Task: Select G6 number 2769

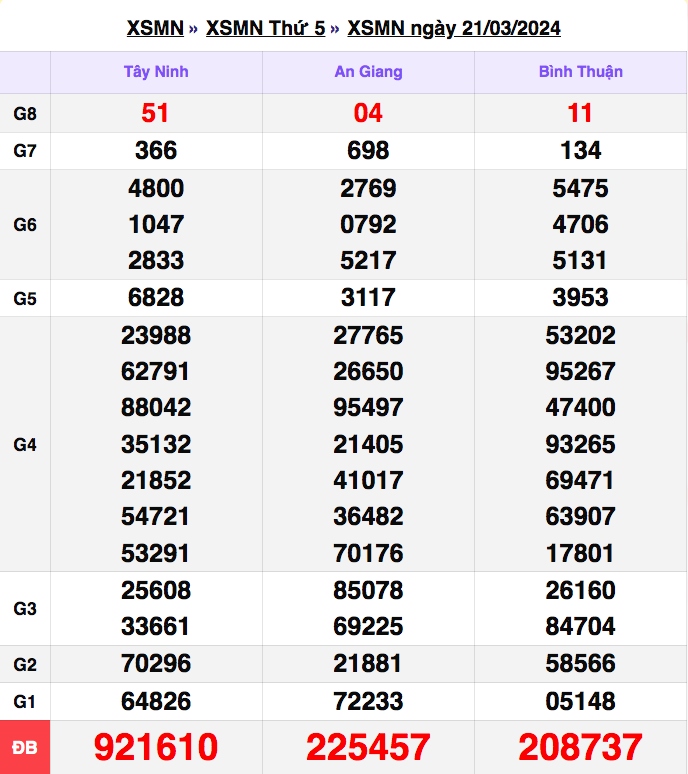Action: [368, 188]
